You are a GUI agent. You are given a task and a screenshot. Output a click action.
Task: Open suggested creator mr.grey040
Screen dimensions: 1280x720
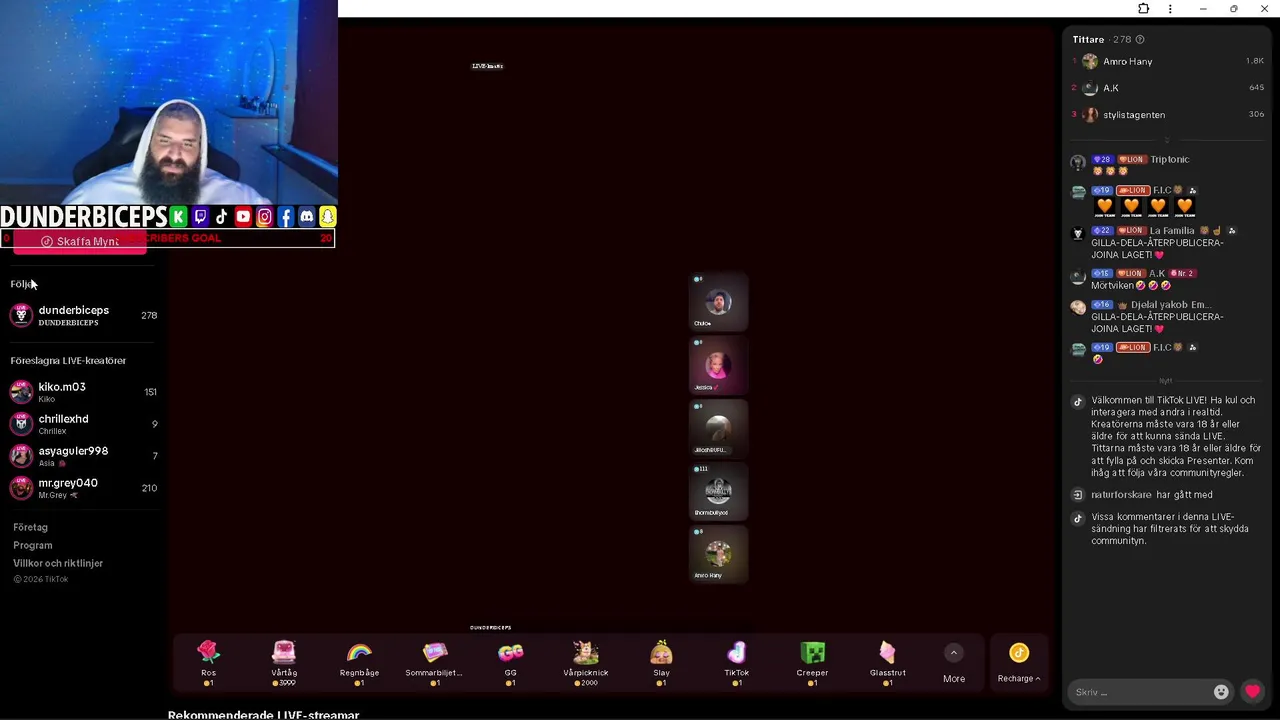84,488
